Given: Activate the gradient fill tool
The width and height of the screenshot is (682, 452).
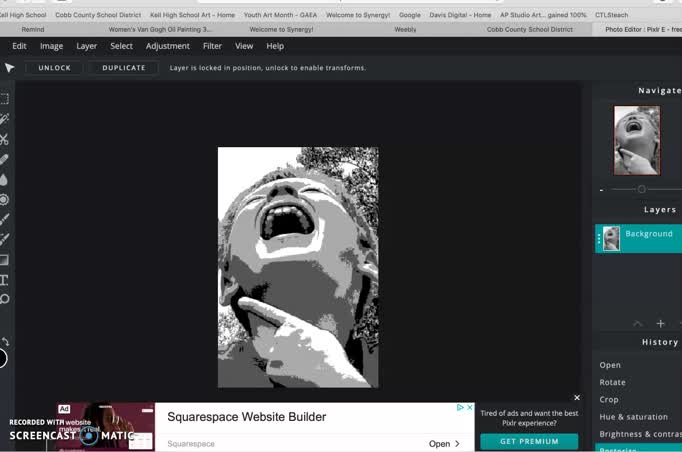Looking at the screenshot, I should point(4,260).
